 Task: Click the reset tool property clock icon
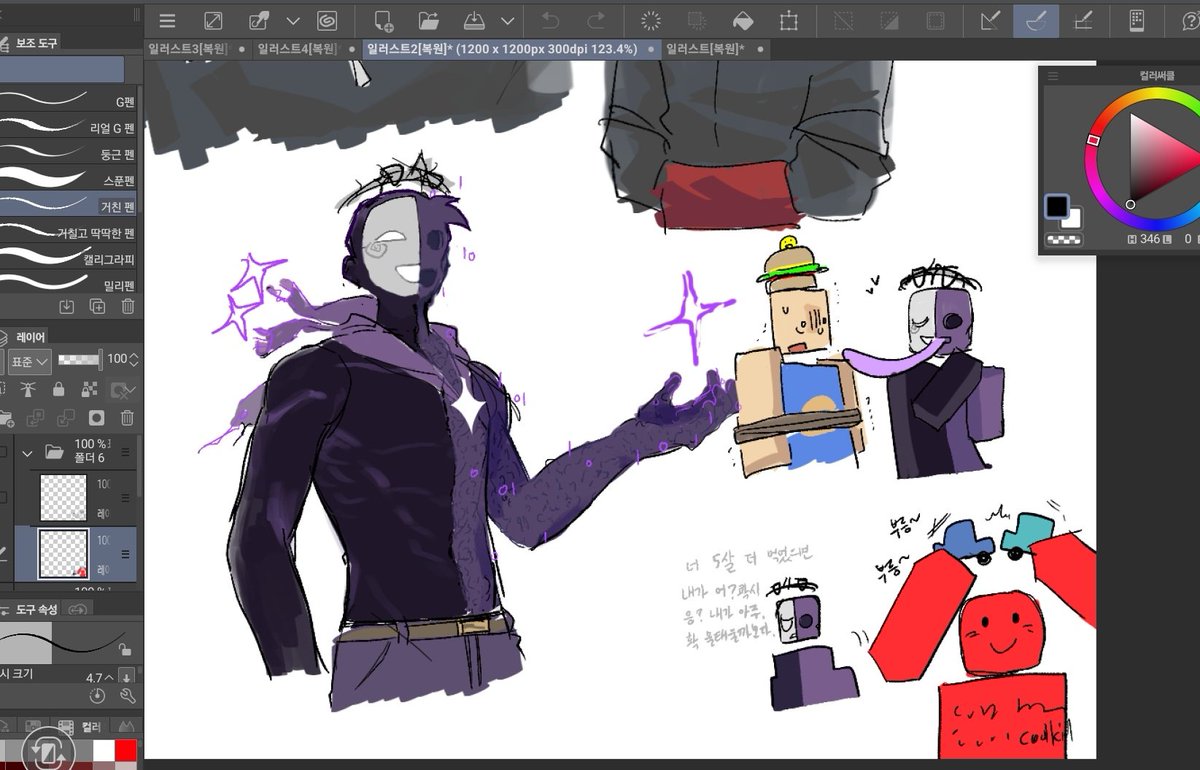pos(97,696)
